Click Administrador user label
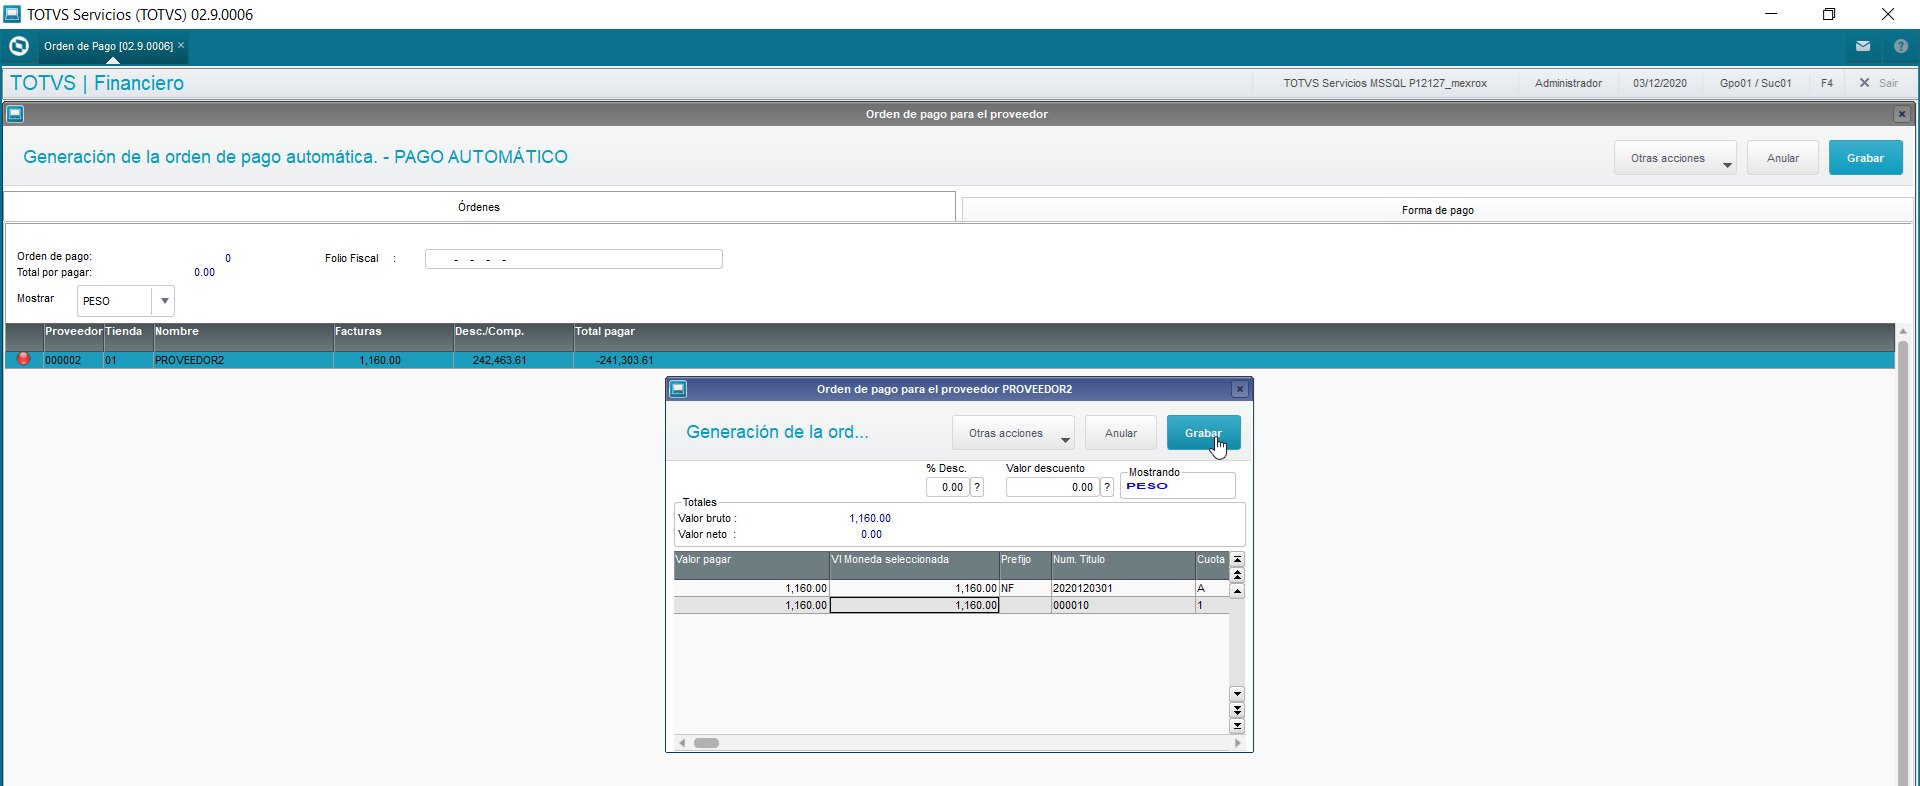This screenshot has height=786, width=1920. [x=1568, y=83]
